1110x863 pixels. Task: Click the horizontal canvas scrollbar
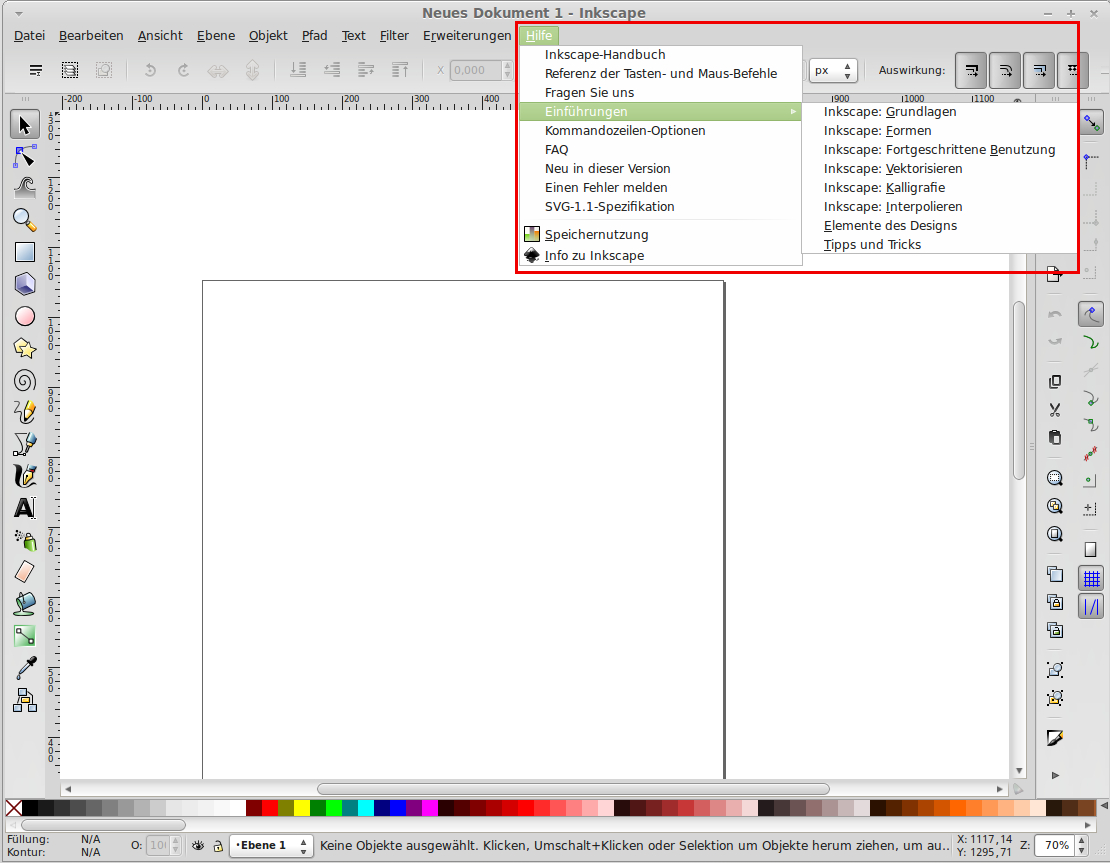[x=573, y=789]
